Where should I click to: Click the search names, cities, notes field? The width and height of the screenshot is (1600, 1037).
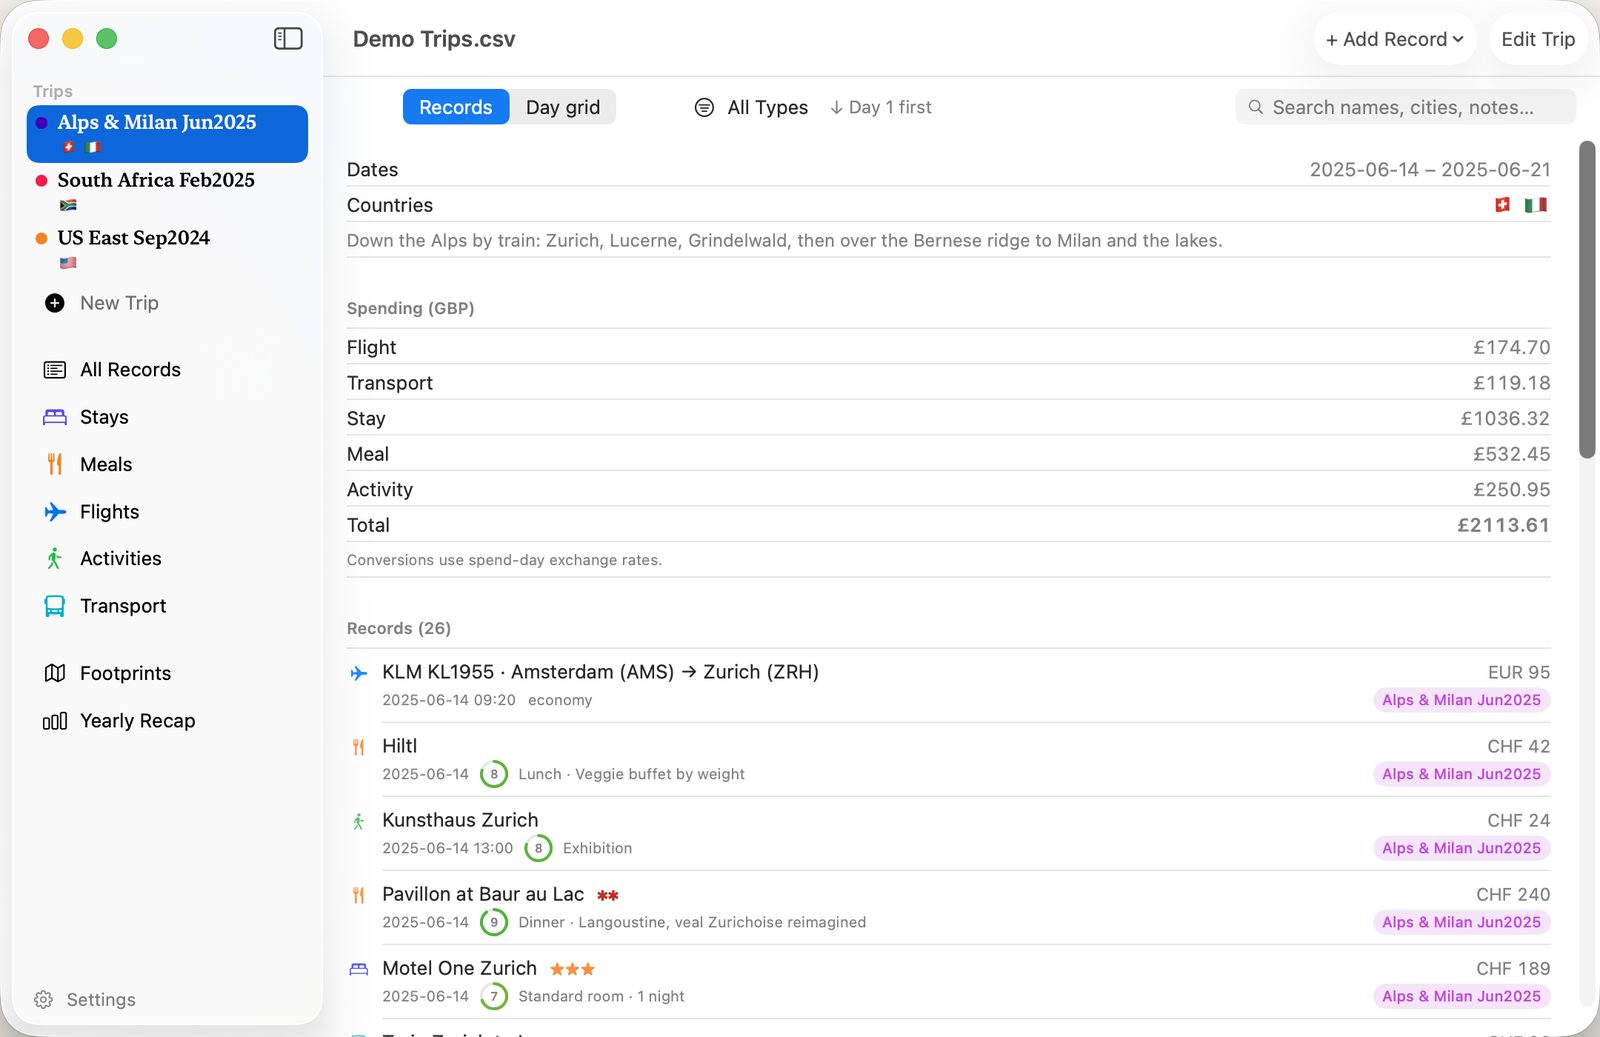tap(1405, 107)
